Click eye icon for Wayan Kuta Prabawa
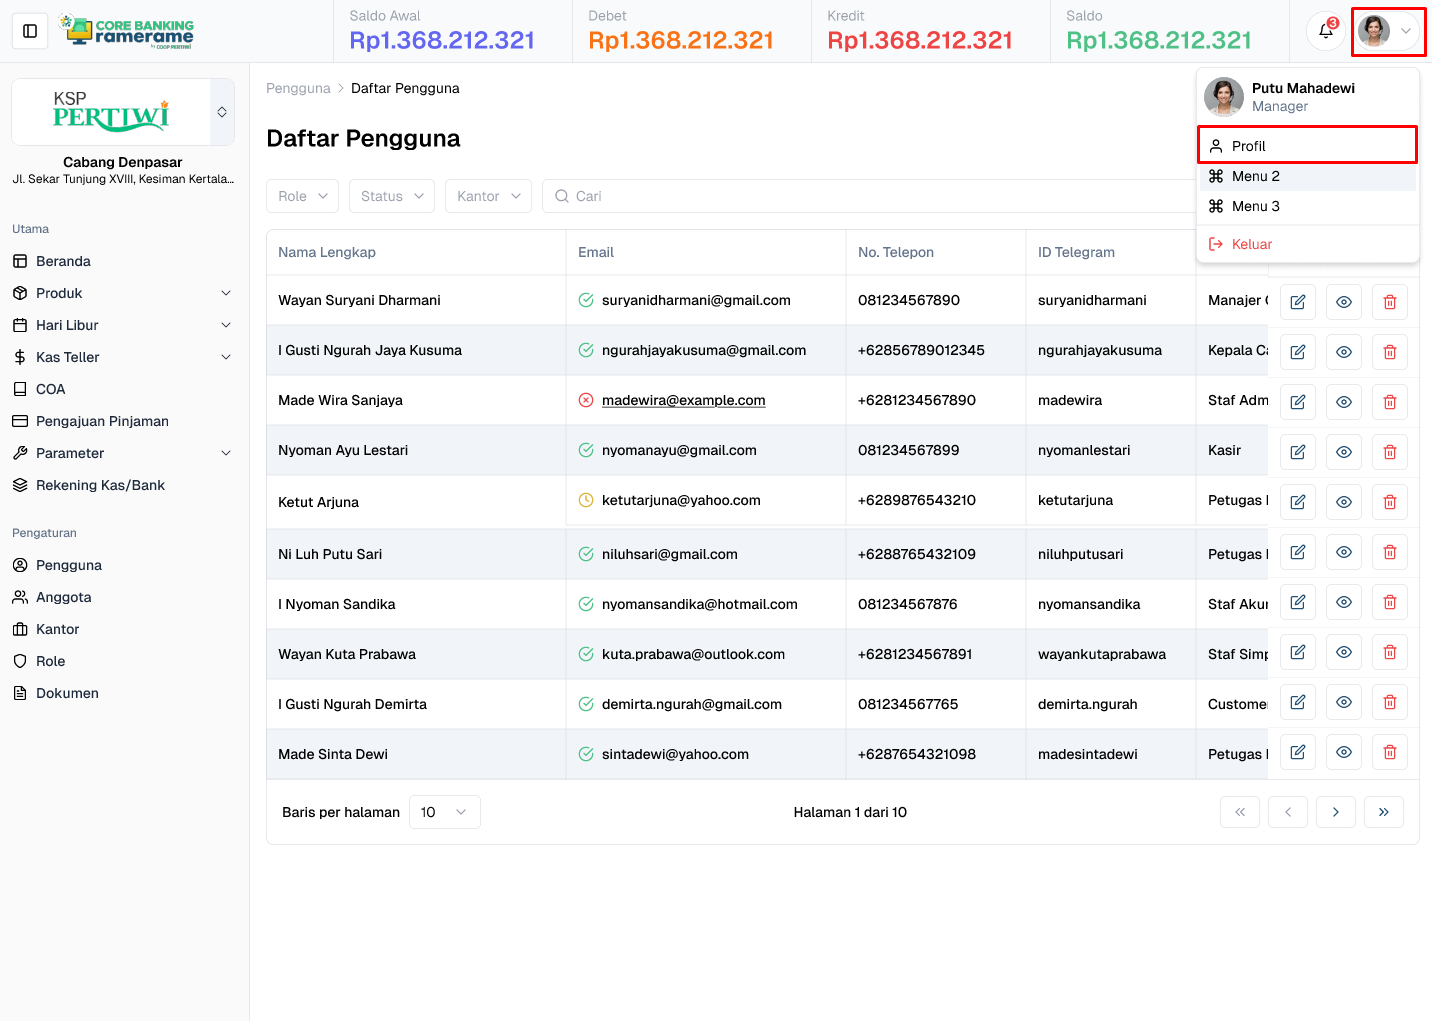 [x=1343, y=652]
